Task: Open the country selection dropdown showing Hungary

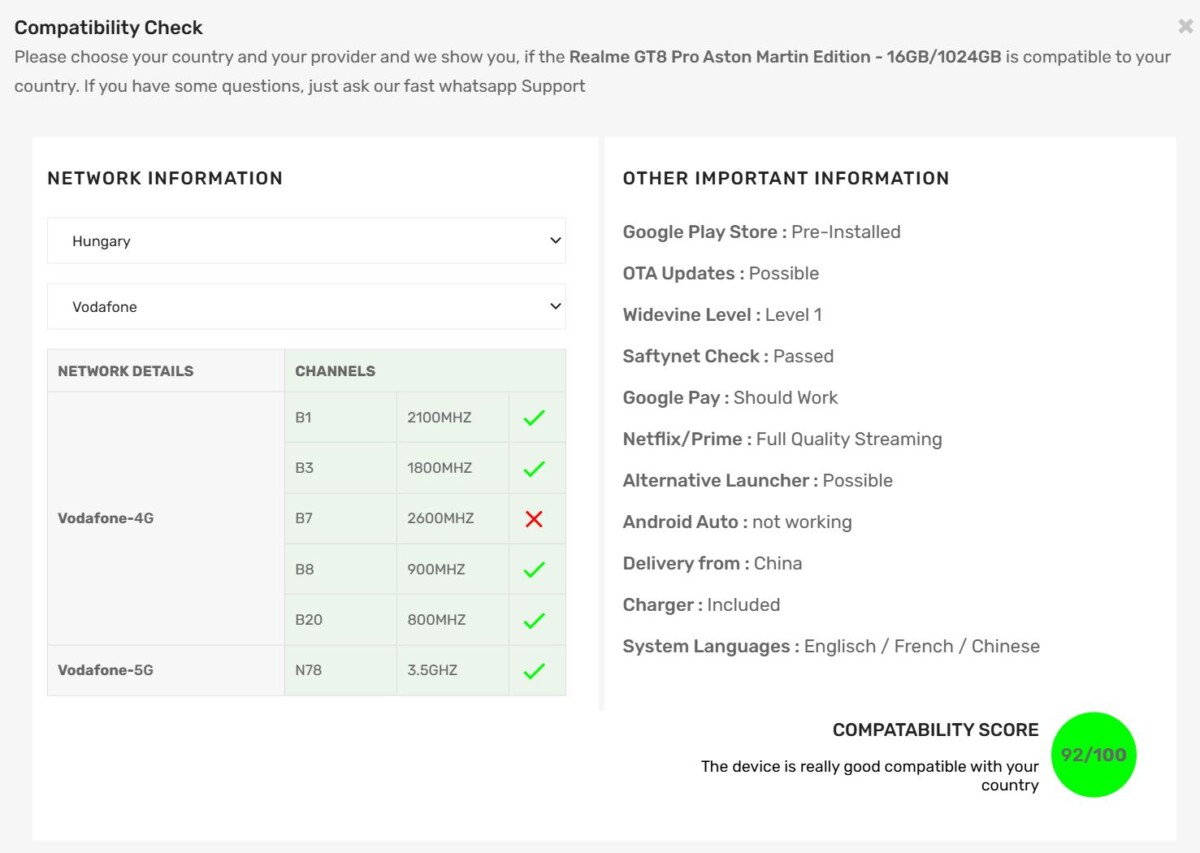Action: [306, 240]
